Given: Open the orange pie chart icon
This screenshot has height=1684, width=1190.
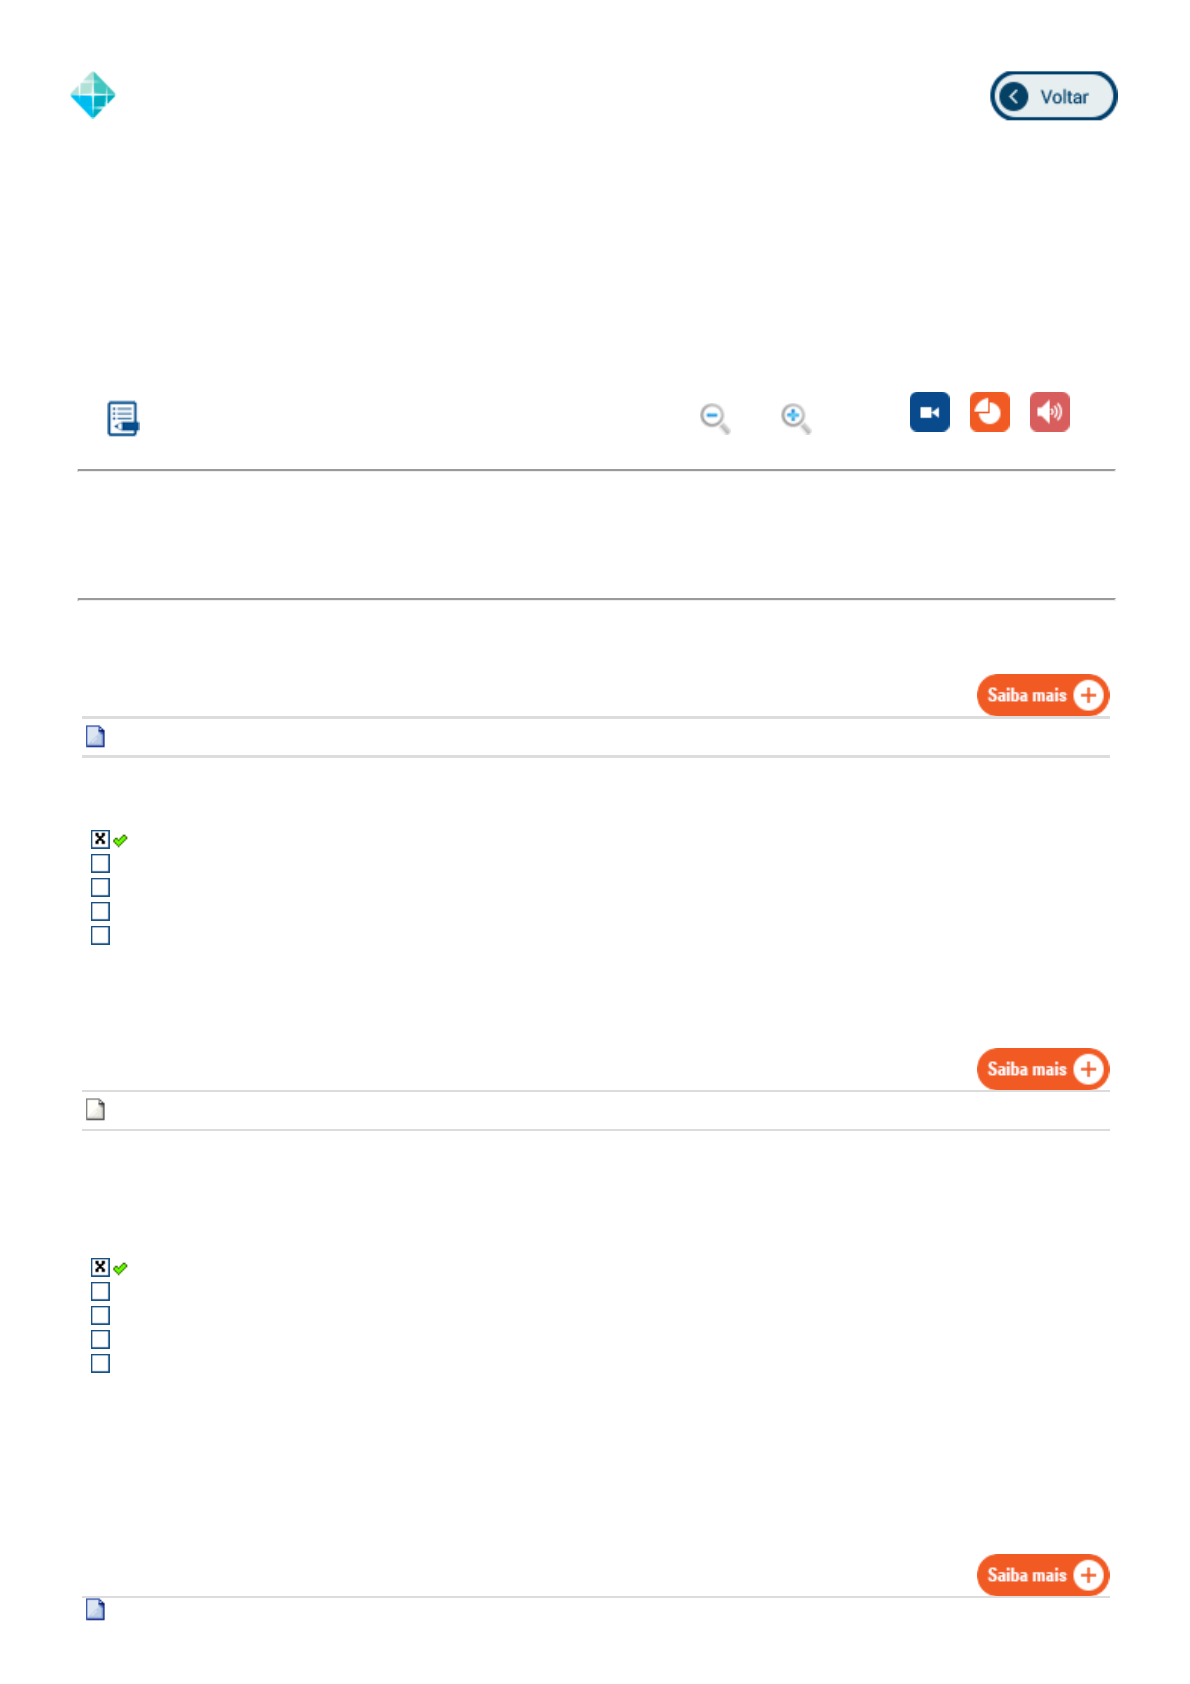Looking at the screenshot, I should (x=989, y=412).
